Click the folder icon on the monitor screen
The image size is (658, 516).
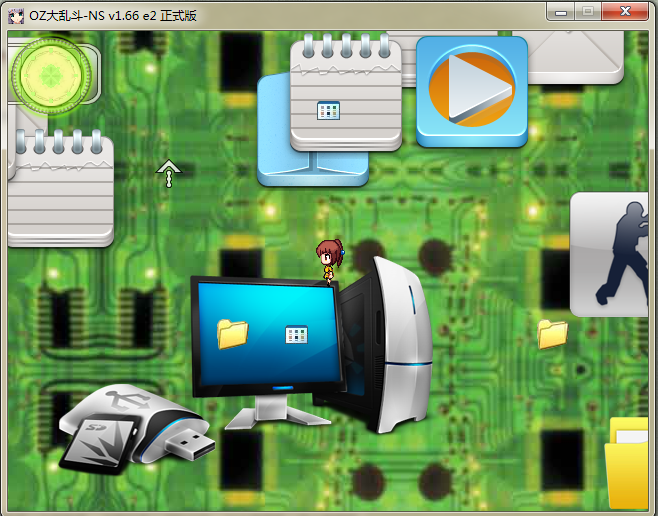pos(232,334)
